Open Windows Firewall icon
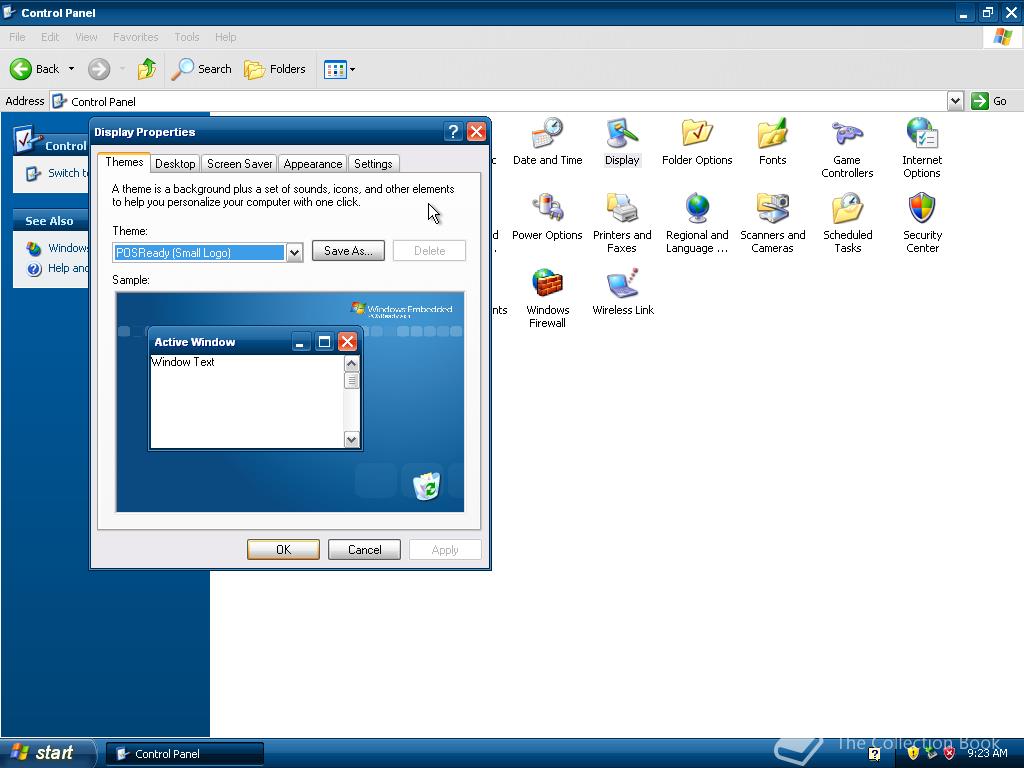Screen dimensions: 1024x768 click(547, 298)
